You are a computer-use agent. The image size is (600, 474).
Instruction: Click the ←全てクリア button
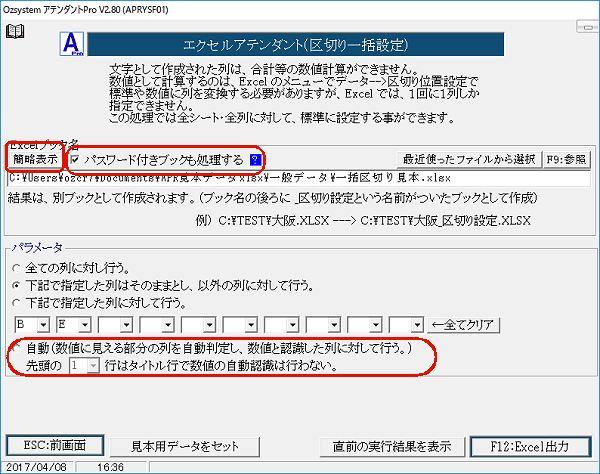[464, 325]
